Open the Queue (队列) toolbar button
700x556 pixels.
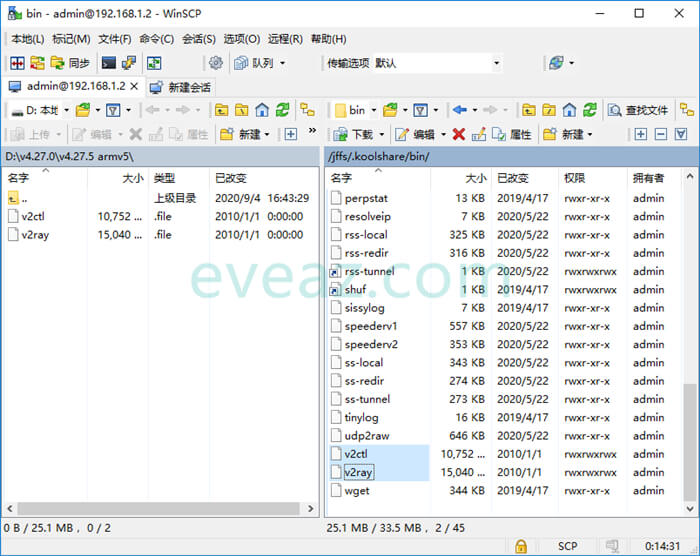coord(254,63)
